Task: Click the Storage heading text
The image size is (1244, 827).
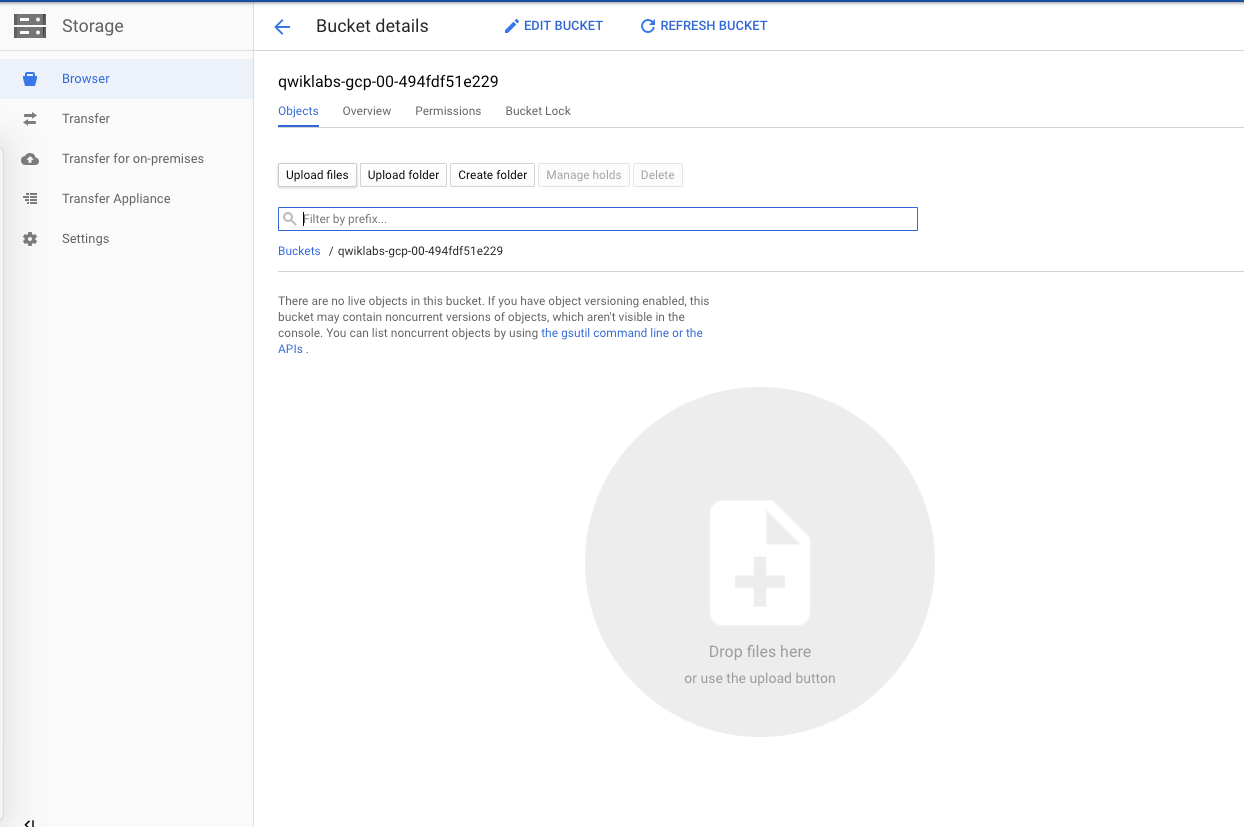Action: click(93, 26)
